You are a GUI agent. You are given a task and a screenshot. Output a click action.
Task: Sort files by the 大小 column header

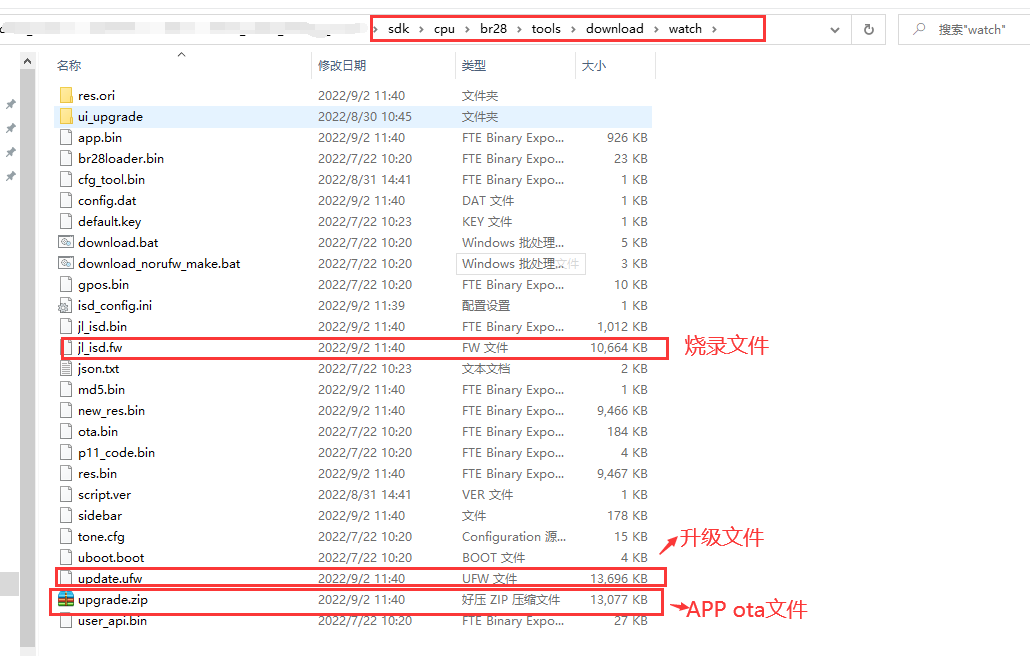(594, 66)
